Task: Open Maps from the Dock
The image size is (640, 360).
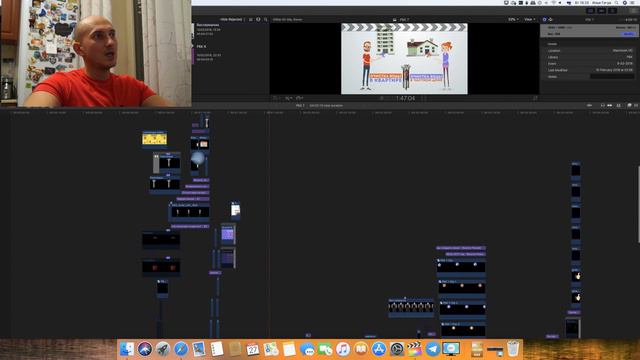Action: 271,349
